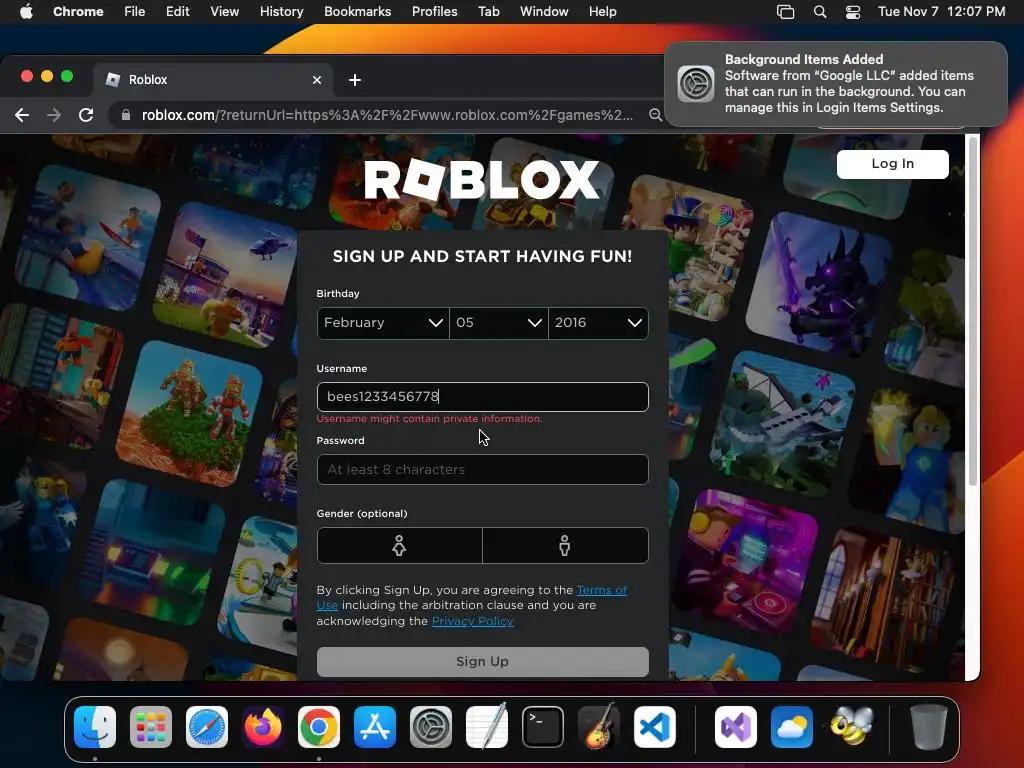Screen dimensions: 1024x768
Task: View site info lock icon
Action: [126, 115]
